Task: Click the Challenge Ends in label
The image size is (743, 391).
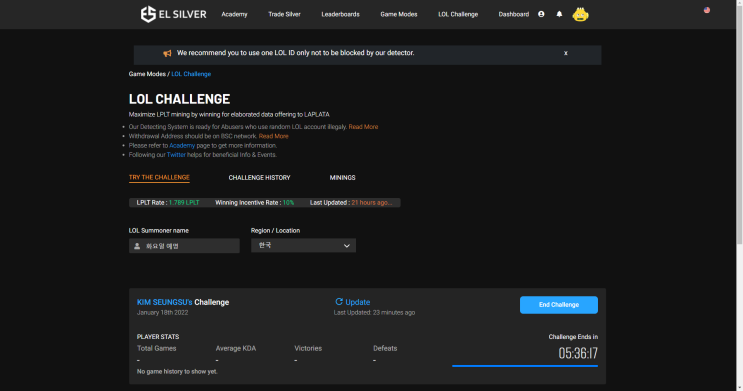Action: coord(573,336)
